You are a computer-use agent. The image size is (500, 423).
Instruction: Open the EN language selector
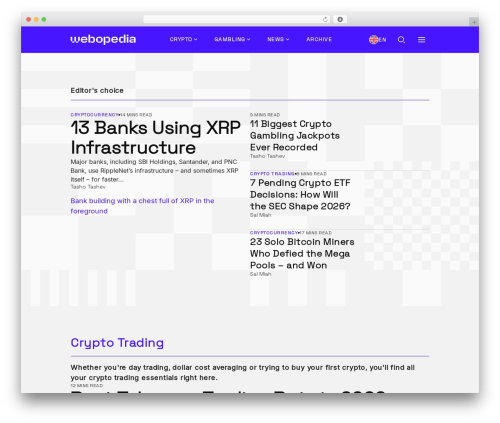click(382, 40)
